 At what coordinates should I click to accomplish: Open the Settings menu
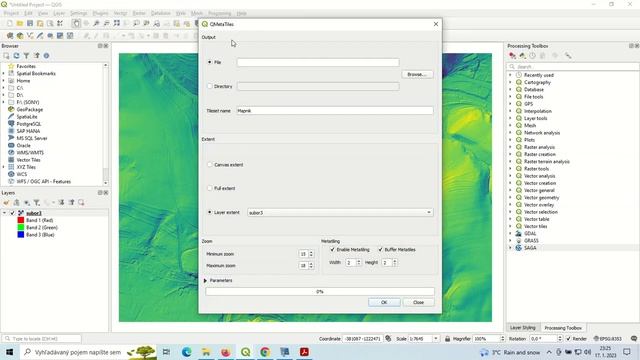click(78, 13)
